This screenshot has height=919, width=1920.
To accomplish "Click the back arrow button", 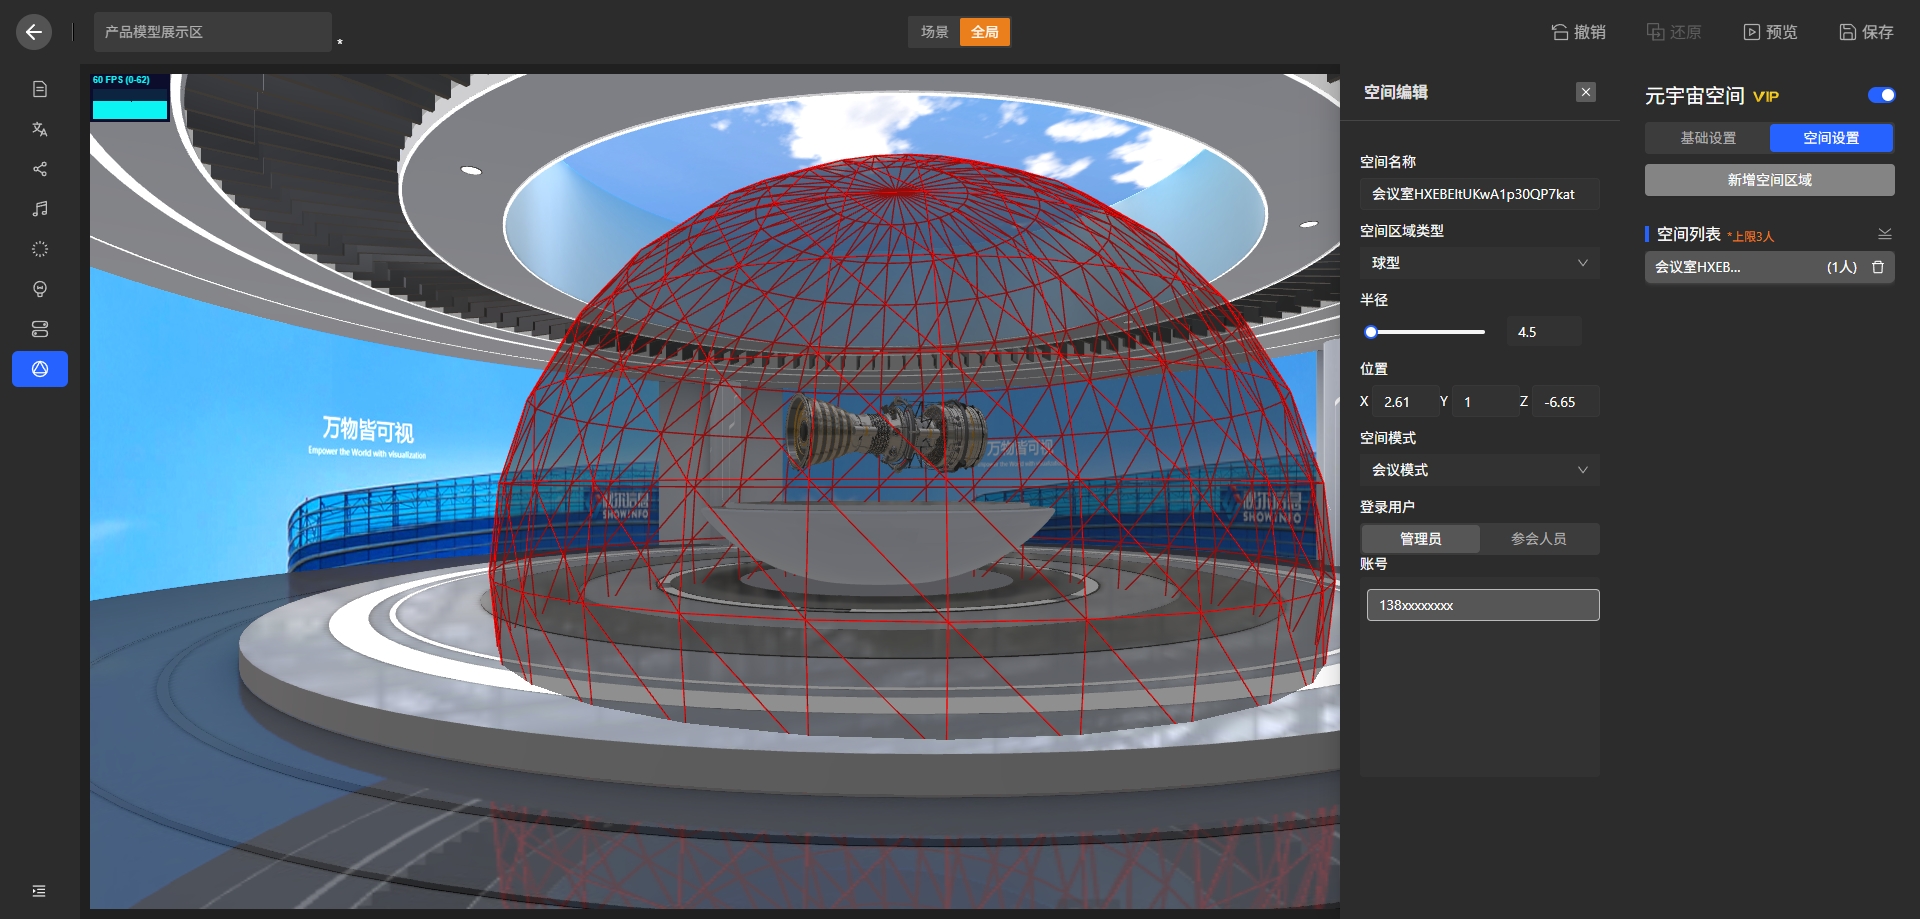I will pyautogui.click(x=34, y=32).
